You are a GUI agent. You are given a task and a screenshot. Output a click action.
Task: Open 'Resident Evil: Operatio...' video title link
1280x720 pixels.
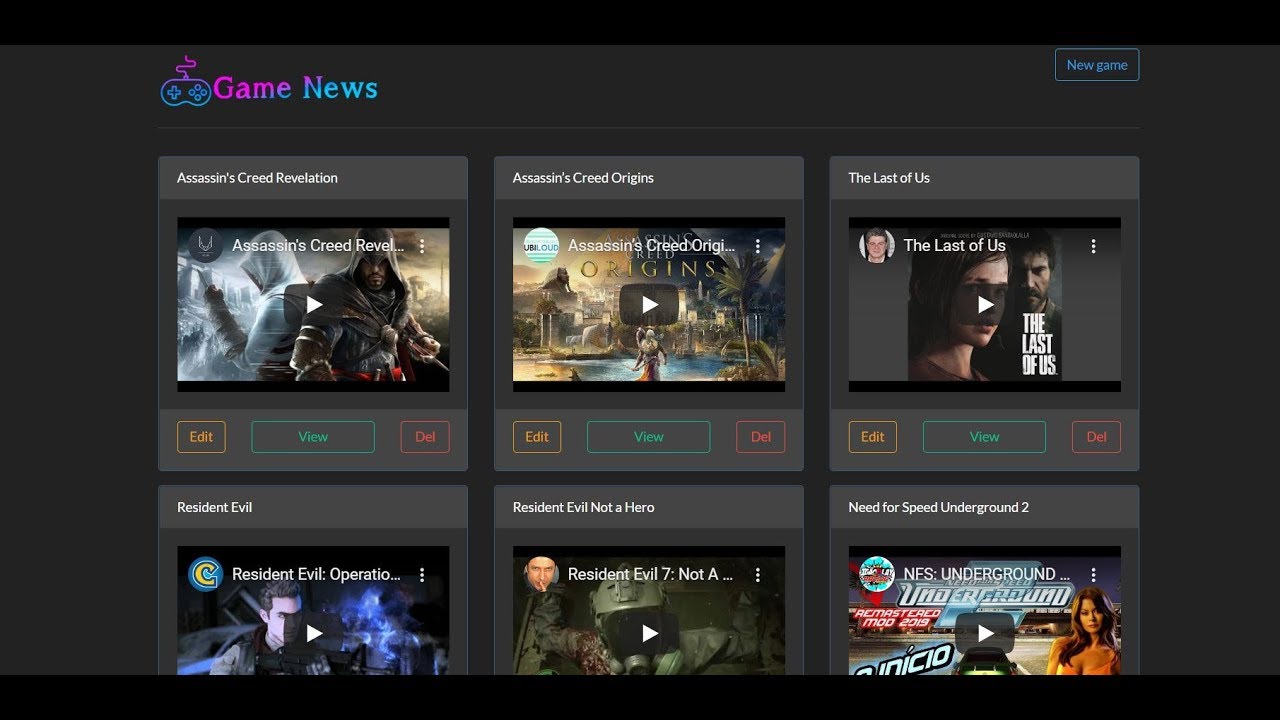pyautogui.click(x=316, y=574)
